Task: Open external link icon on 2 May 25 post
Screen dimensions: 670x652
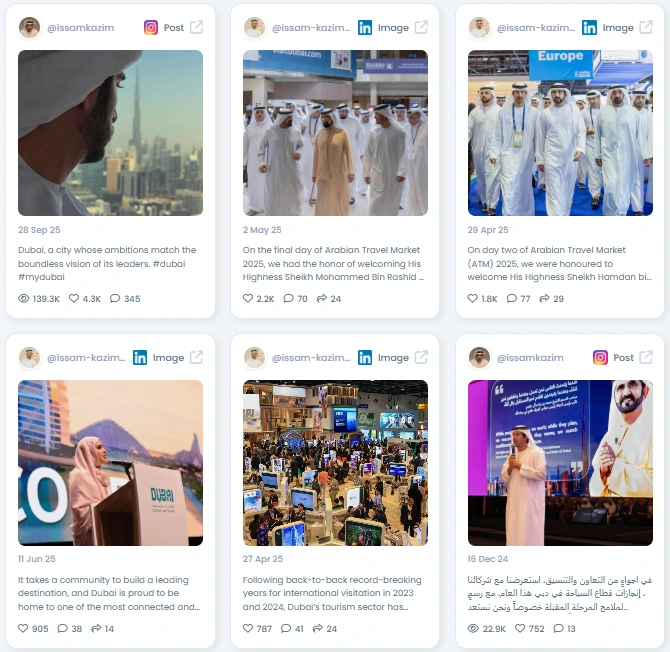Action: point(421,27)
